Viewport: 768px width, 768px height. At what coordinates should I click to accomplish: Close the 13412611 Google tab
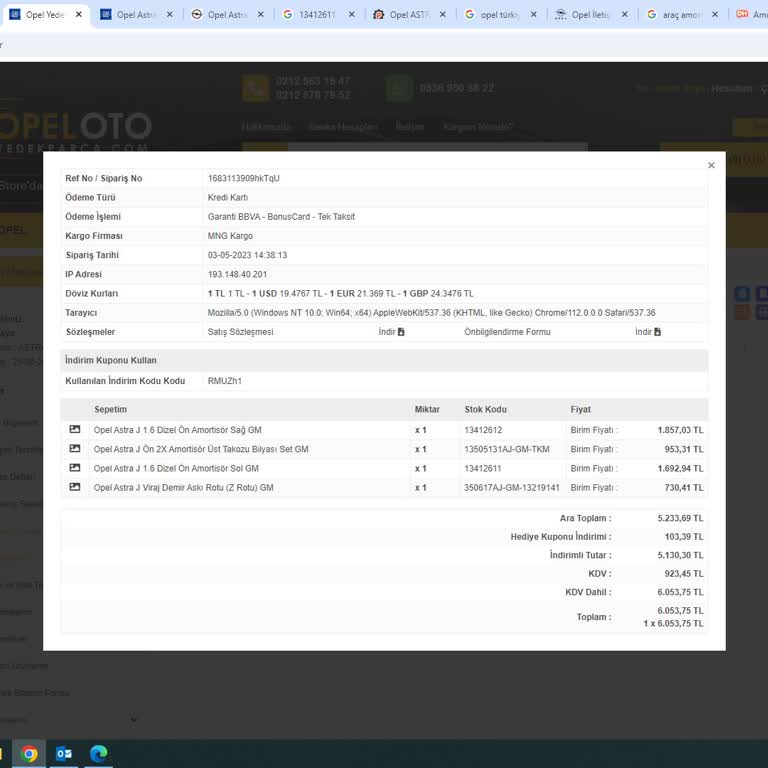[352, 15]
